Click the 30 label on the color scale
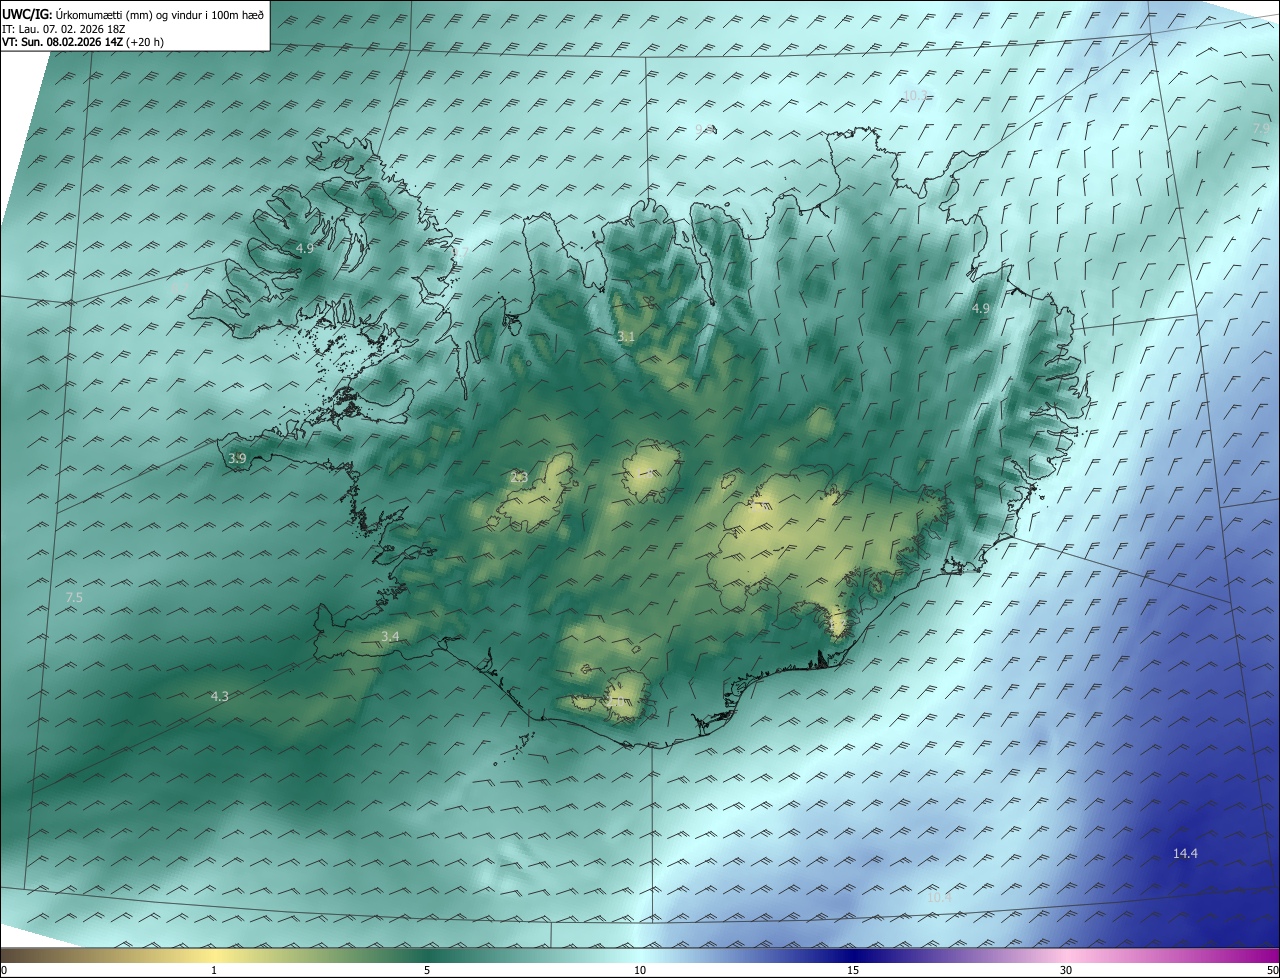 pyautogui.click(x=1066, y=970)
